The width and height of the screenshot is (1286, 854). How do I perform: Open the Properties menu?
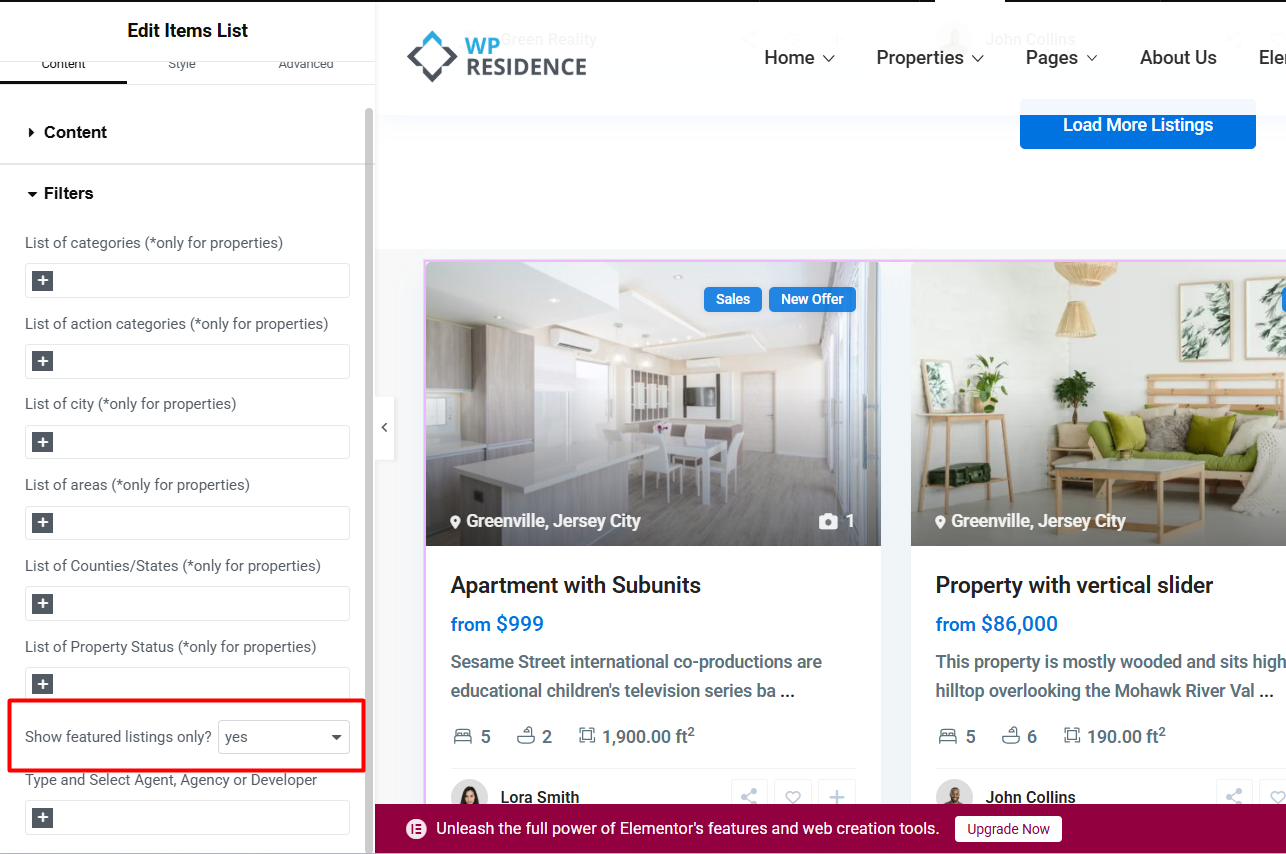(930, 58)
